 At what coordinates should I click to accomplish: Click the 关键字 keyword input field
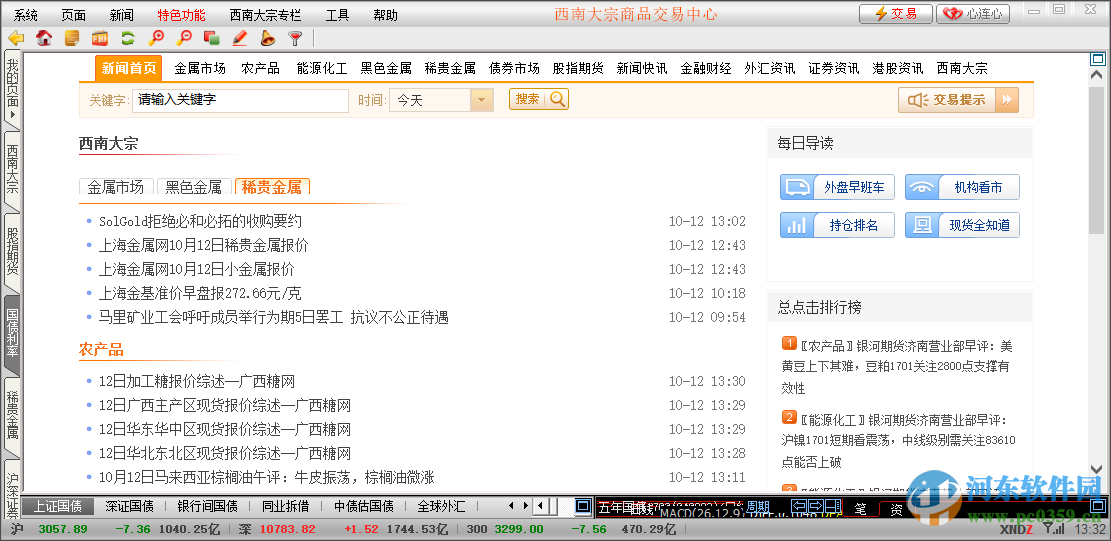[240, 100]
